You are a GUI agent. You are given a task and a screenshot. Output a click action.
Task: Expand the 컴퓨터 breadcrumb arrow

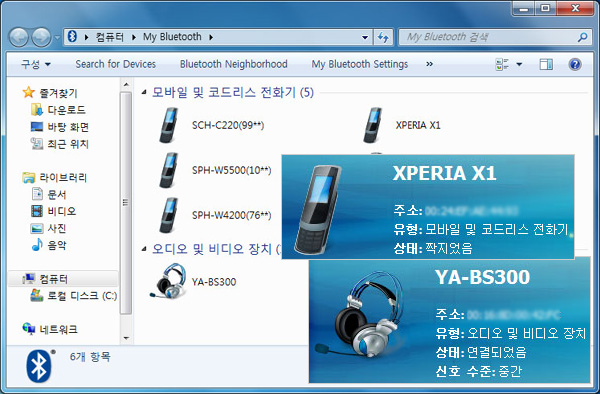click(x=134, y=37)
